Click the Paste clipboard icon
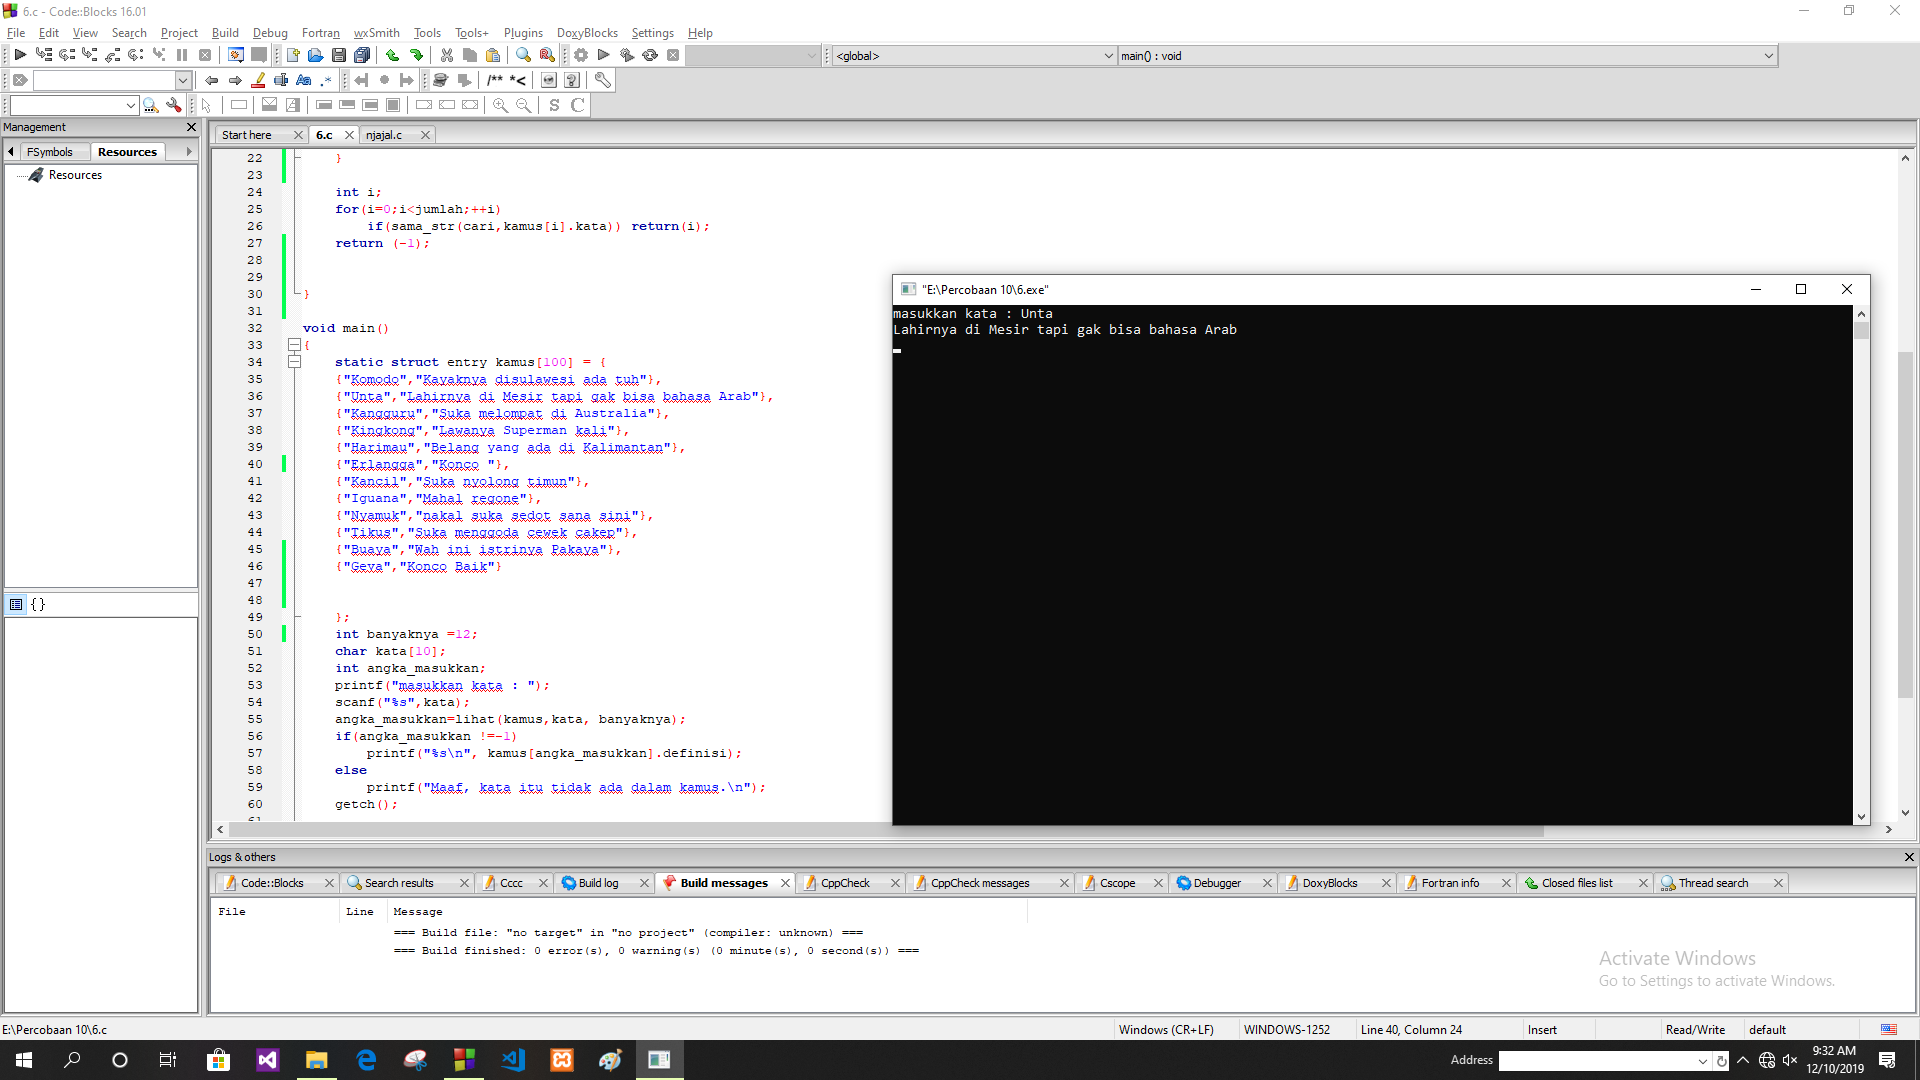This screenshot has width=1920, height=1080. [493, 55]
